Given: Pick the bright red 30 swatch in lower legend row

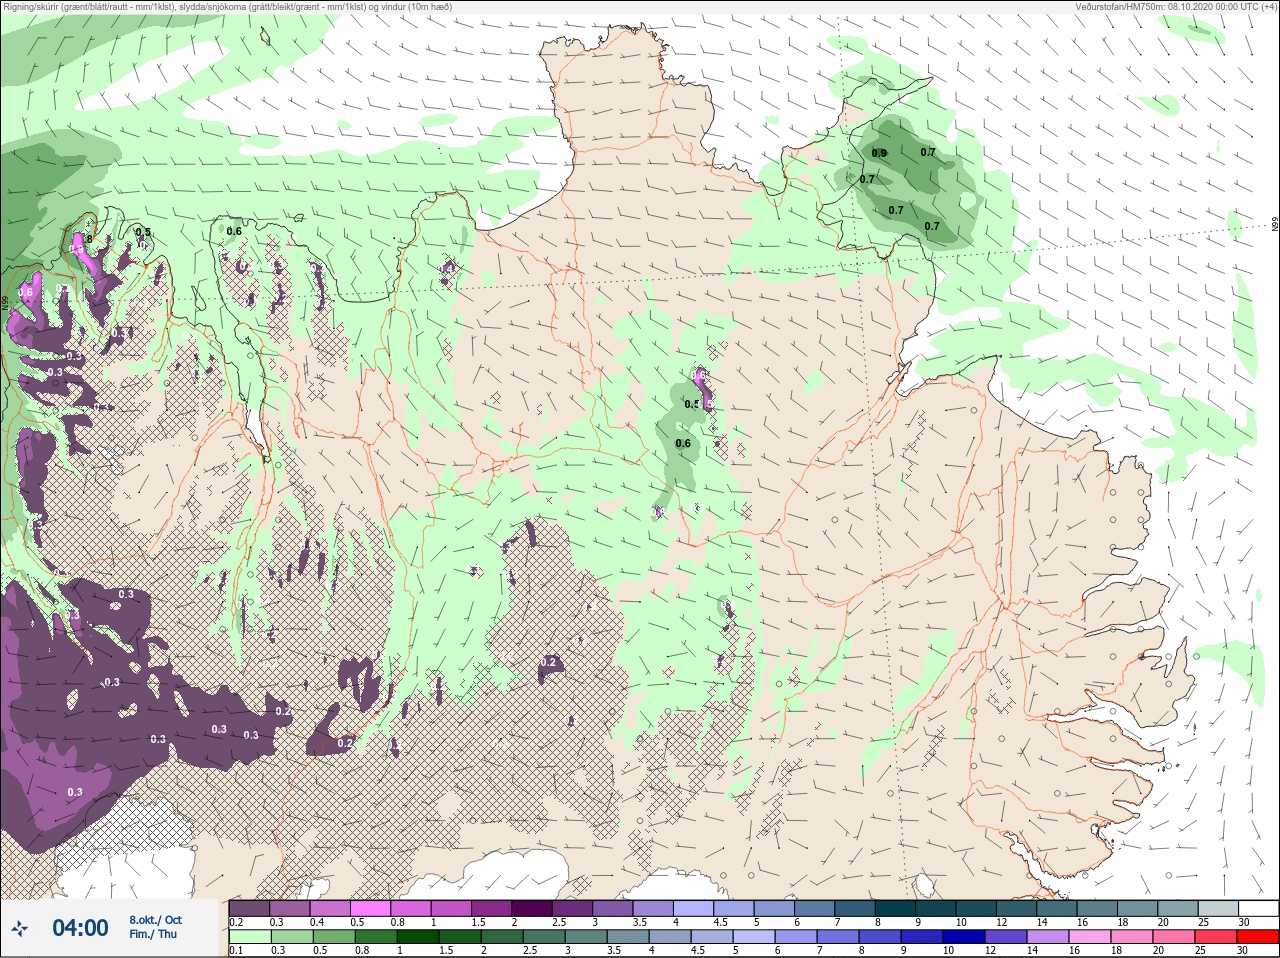Looking at the screenshot, I should pyautogui.click(x=1258, y=937).
